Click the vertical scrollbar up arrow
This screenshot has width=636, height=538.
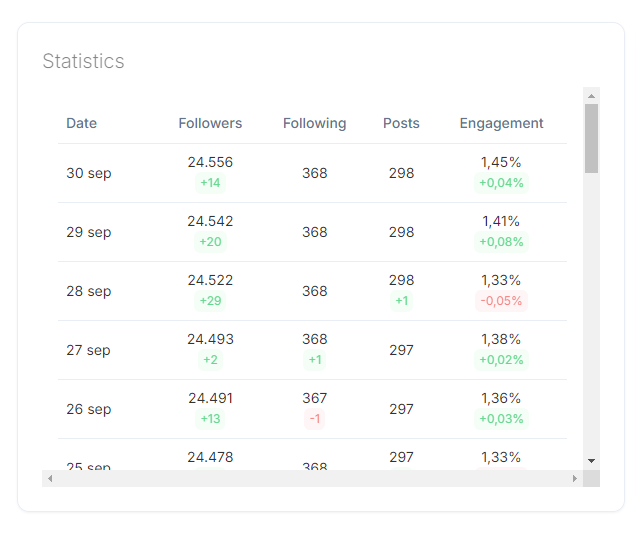tap(591, 96)
